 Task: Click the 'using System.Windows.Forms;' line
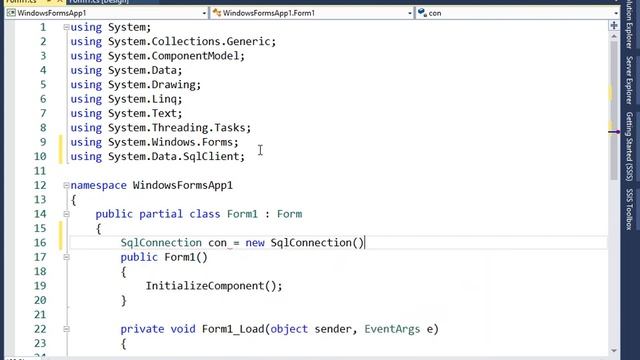(x=154, y=142)
